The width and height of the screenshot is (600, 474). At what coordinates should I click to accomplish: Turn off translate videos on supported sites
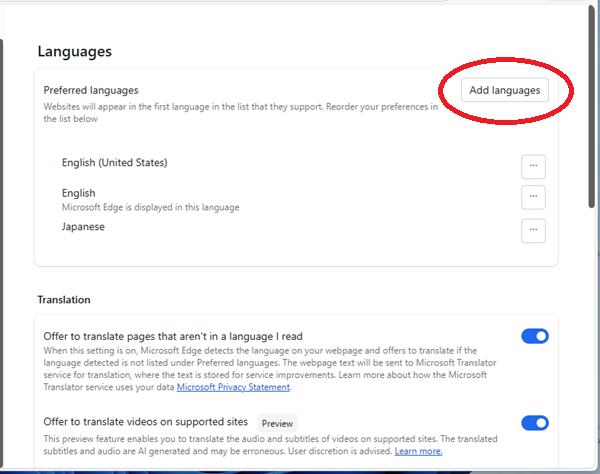535,423
